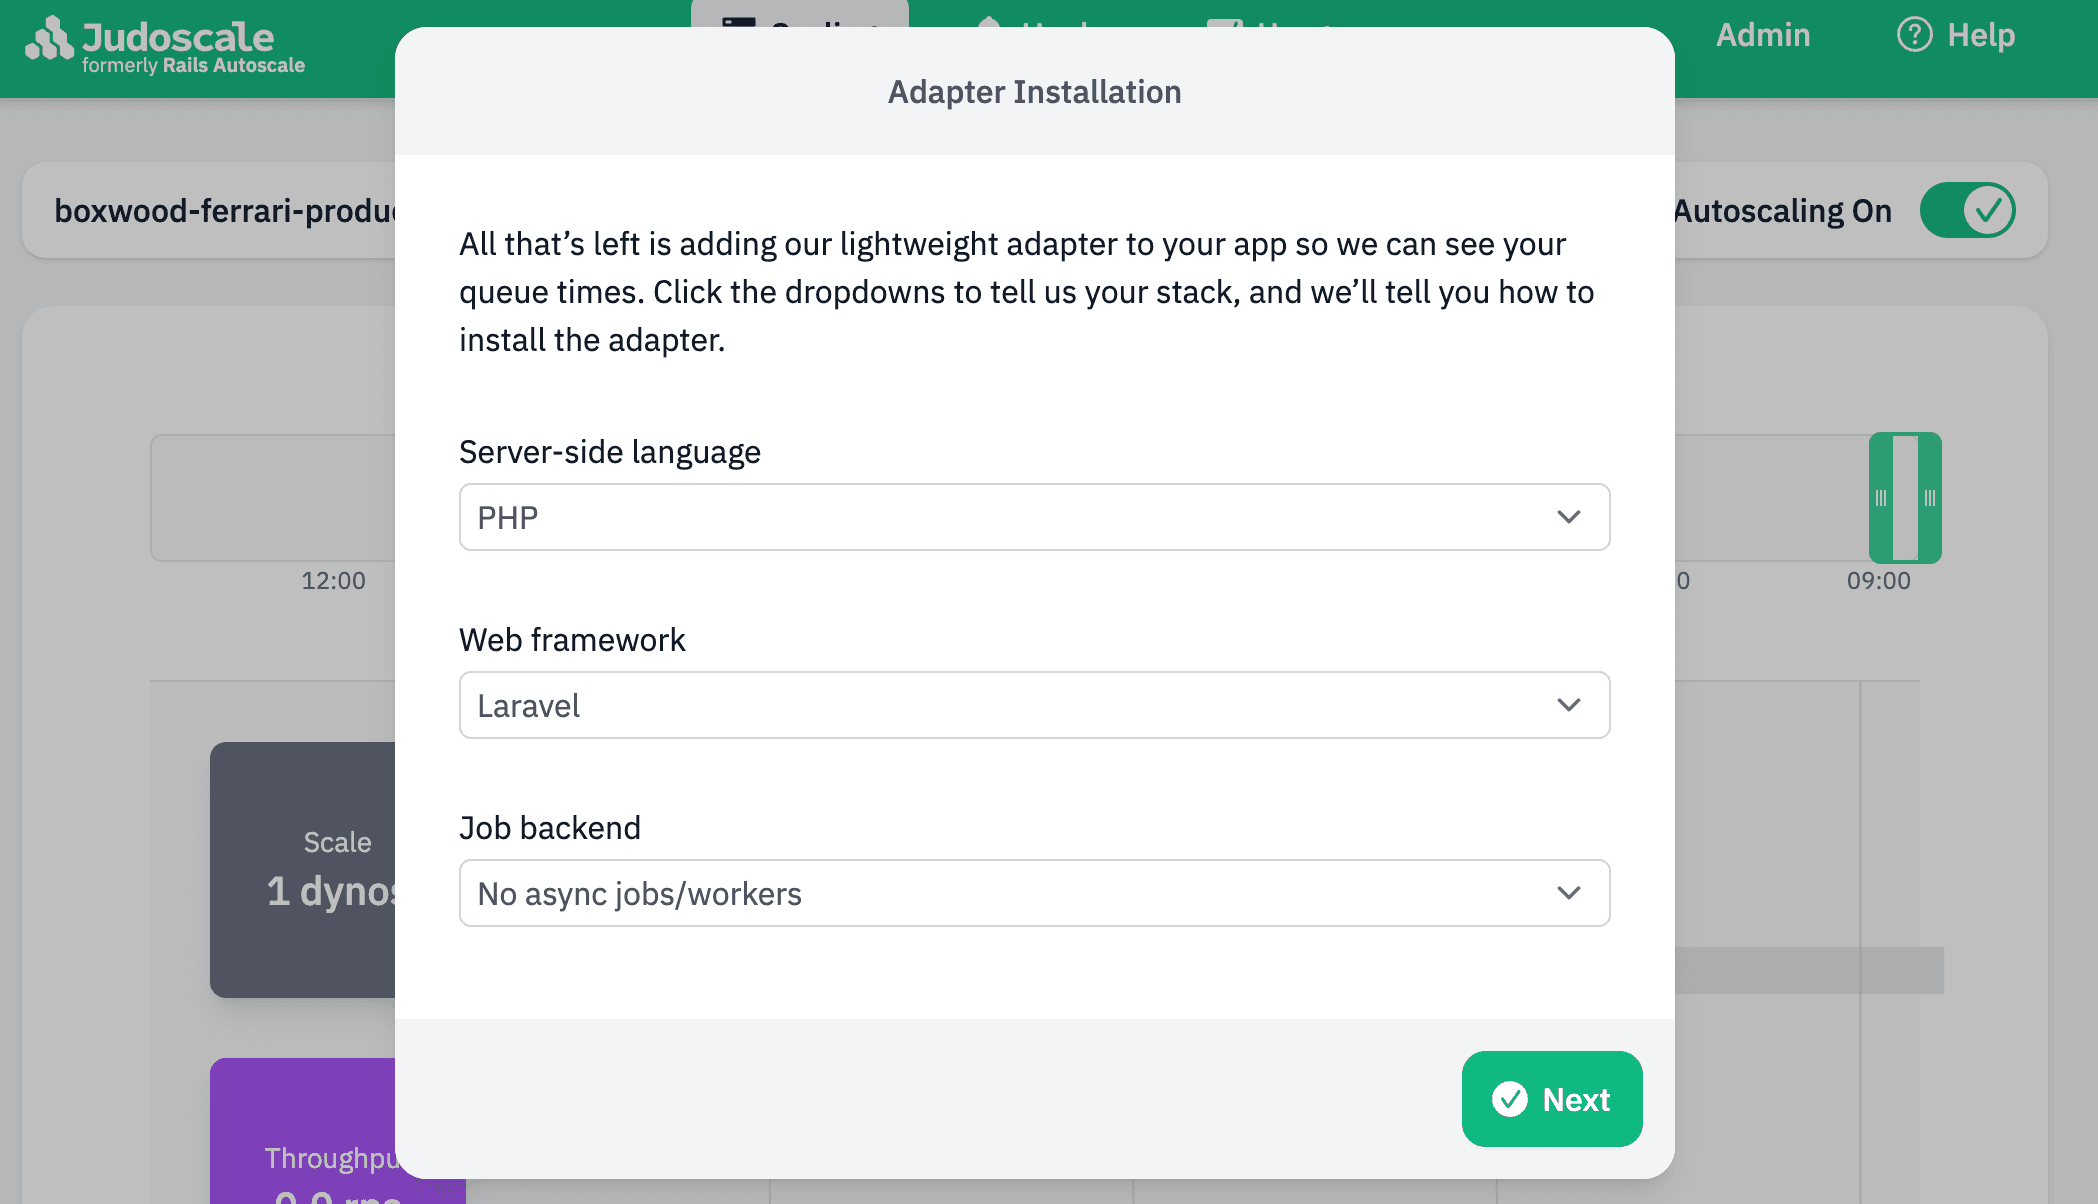This screenshot has height=1204, width=2098.
Task: Click the Heroku icon in the navigation bar
Action: pyautogui.click(x=988, y=22)
